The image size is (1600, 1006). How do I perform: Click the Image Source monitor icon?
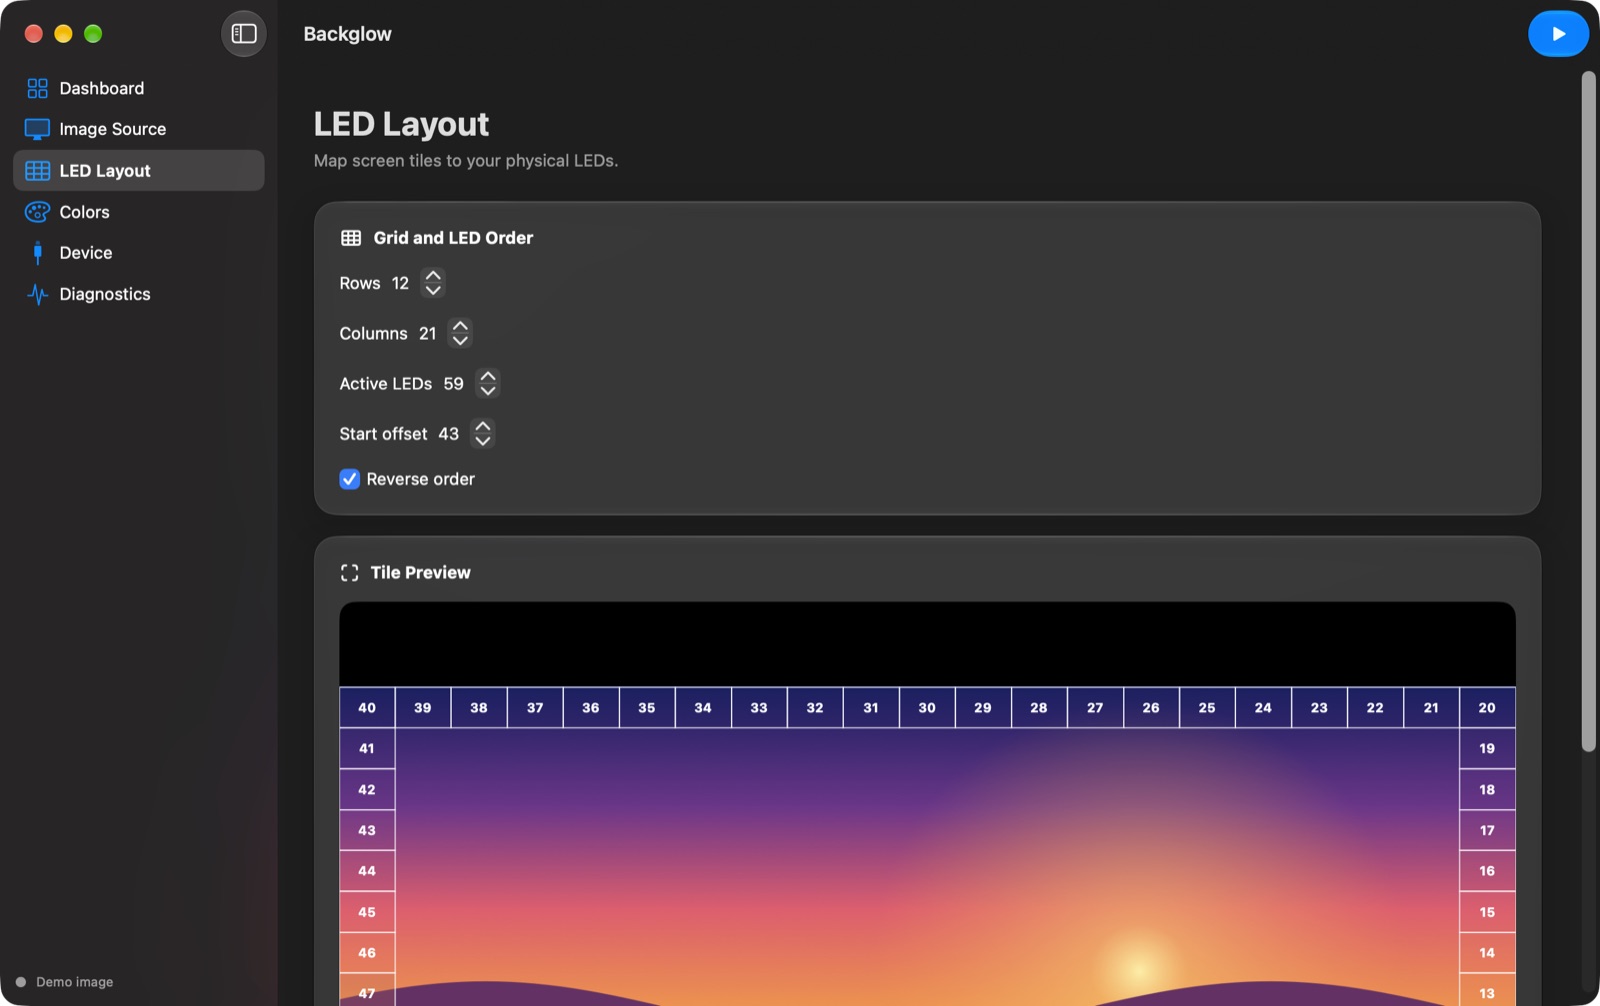(37, 129)
